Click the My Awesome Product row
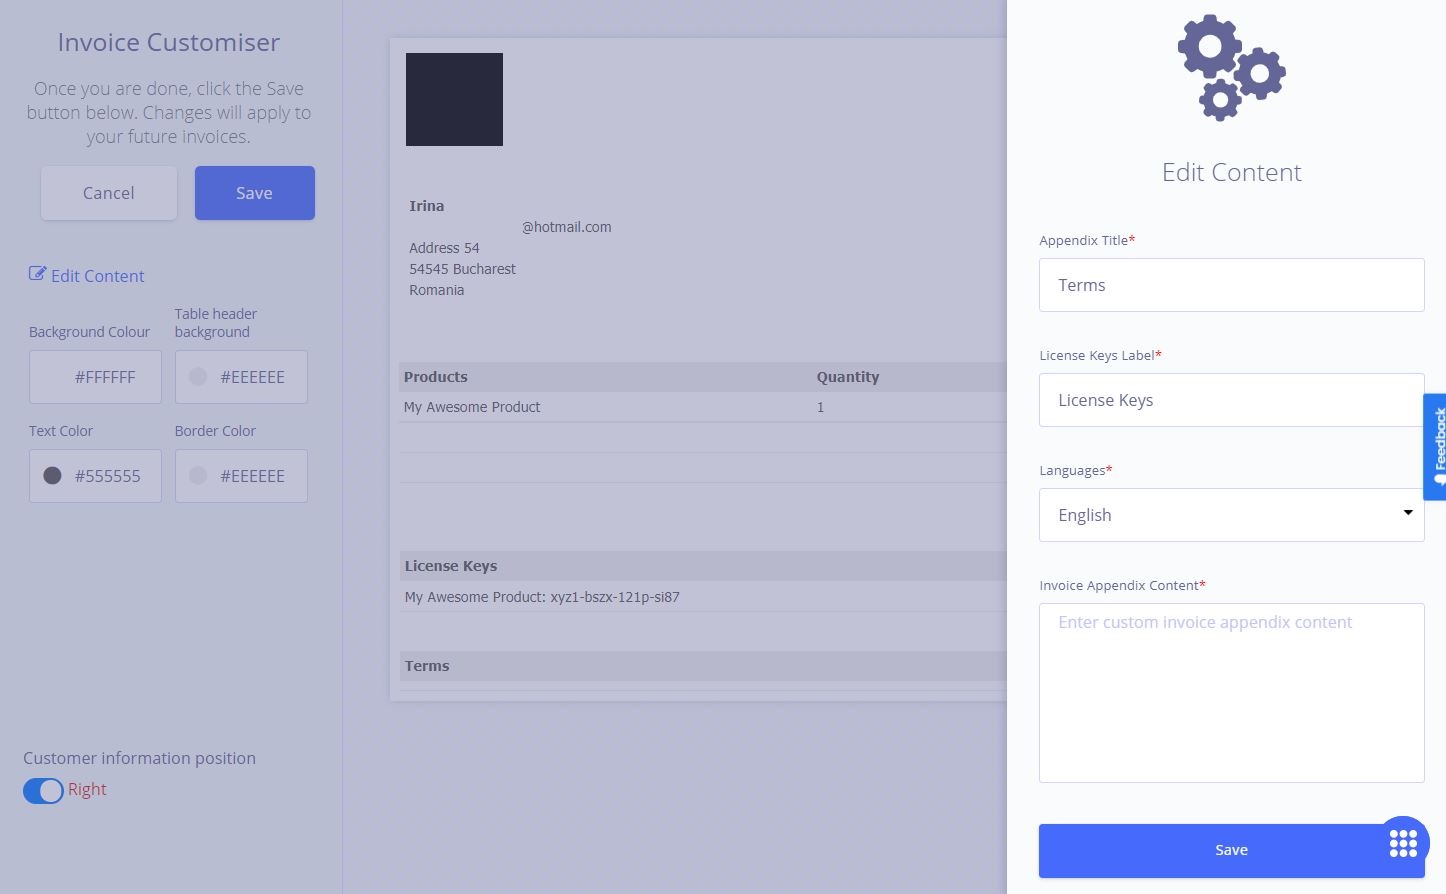This screenshot has height=894, width=1446. point(702,407)
